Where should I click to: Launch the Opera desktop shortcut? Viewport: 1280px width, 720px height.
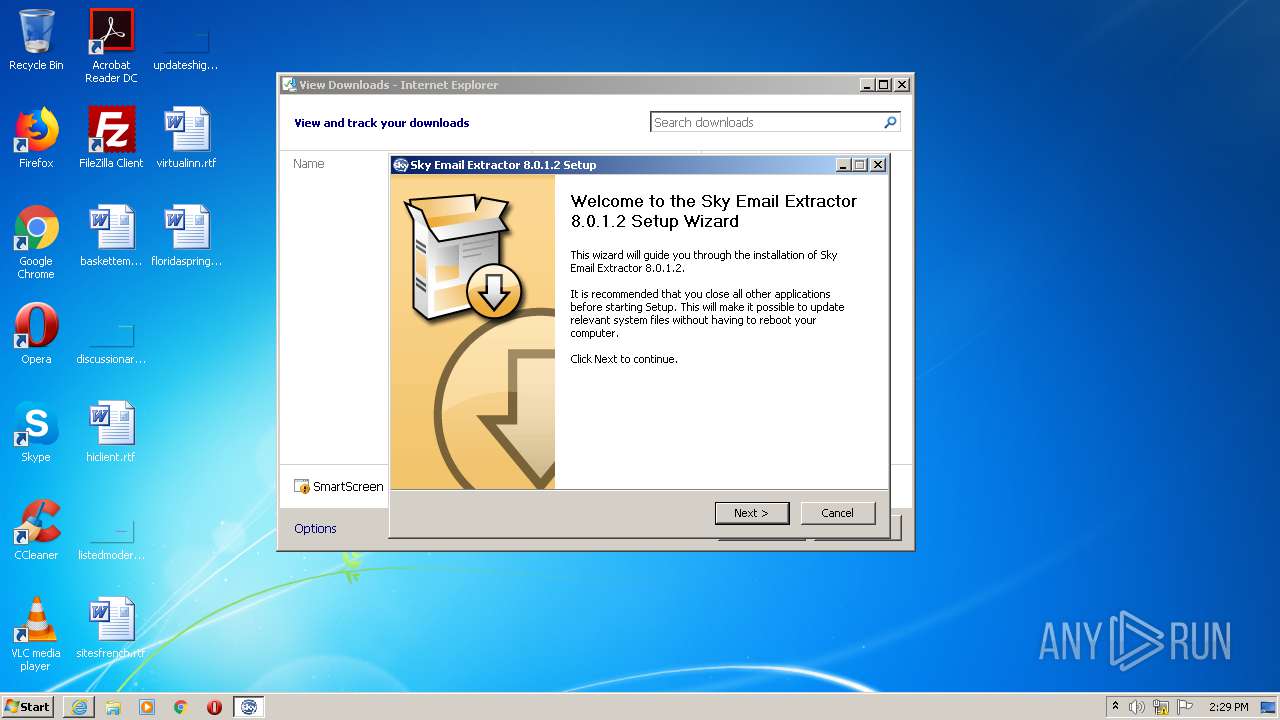[x=36, y=334]
